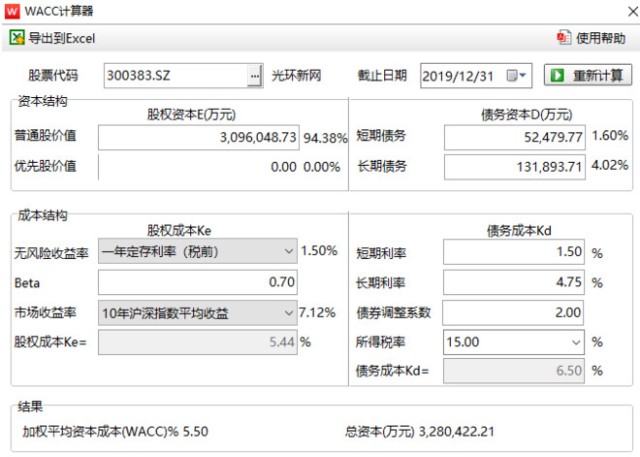Open the 所得税率 dropdown
Screen dimensions: 640x457
pyautogui.click(x=576, y=342)
